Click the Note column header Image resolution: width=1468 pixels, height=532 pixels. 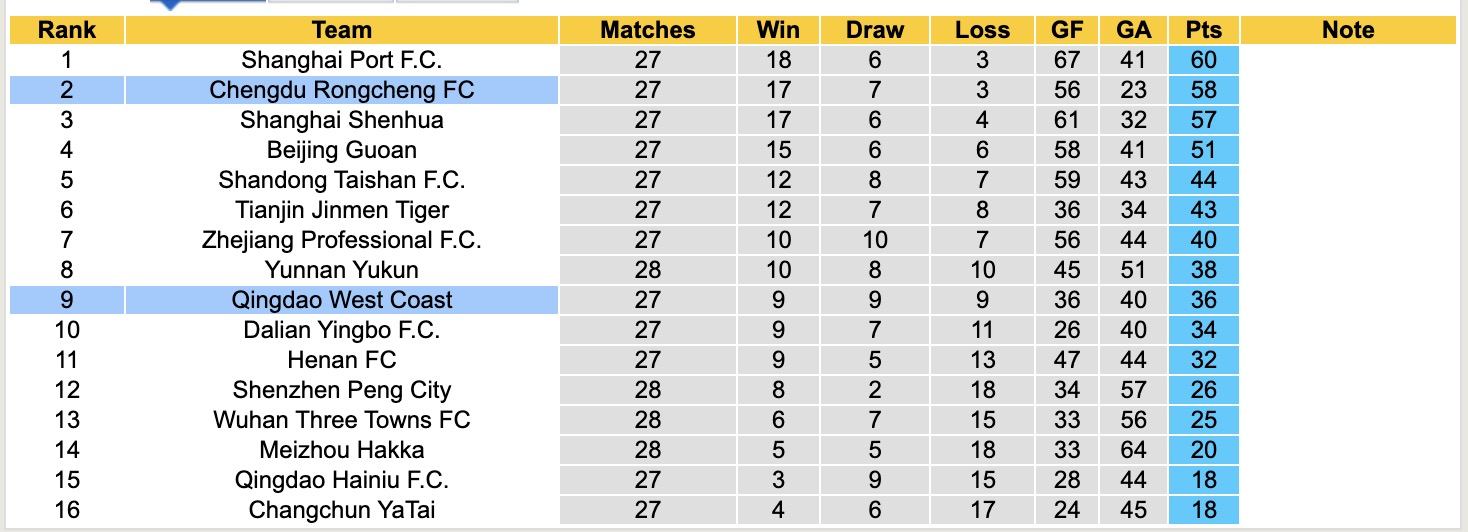pos(1348,30)
